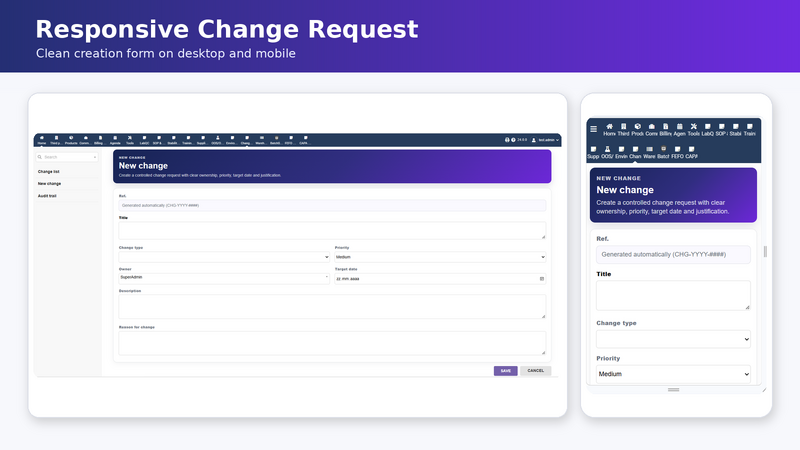Tap Products icon in mobile menu

coord(637,126)
